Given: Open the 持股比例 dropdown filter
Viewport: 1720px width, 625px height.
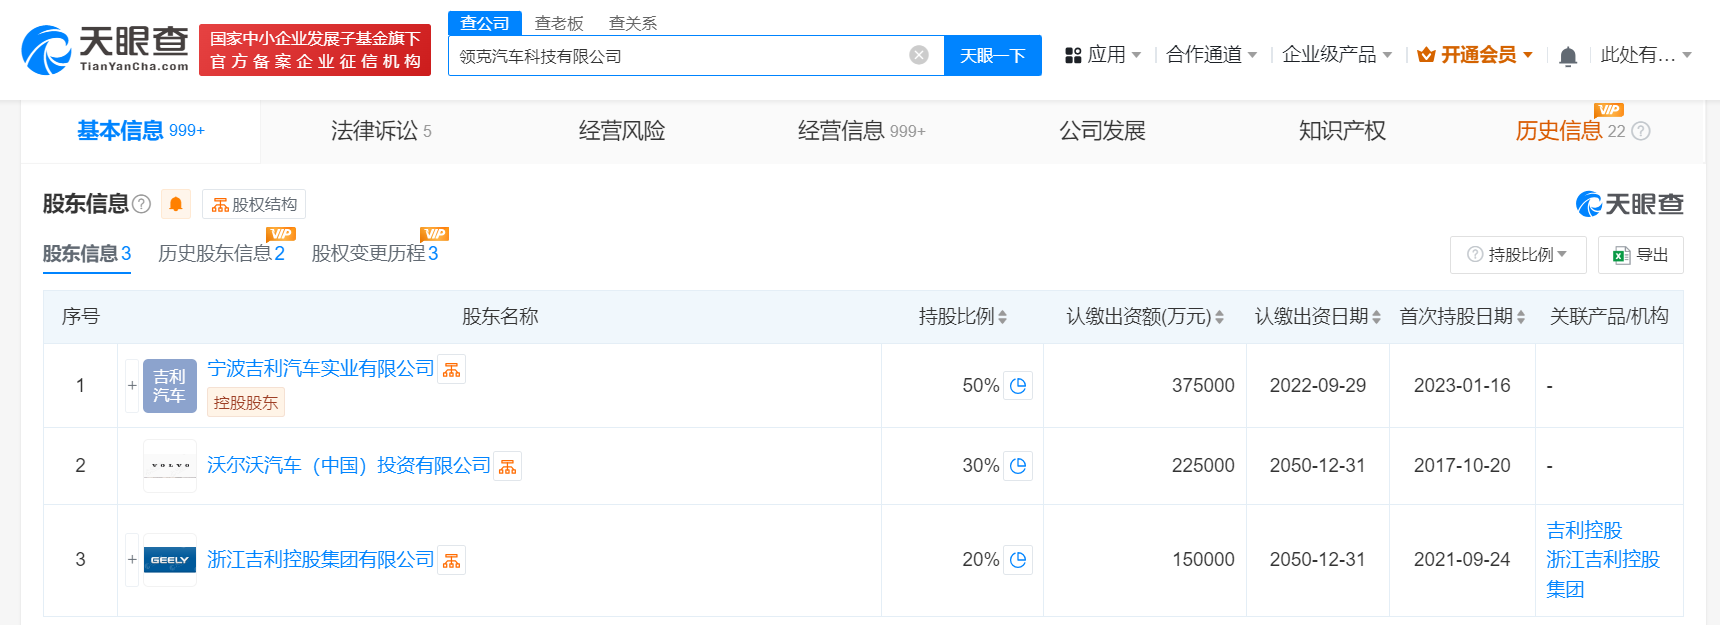Looking at the screenshot, I should [1517, 255].
